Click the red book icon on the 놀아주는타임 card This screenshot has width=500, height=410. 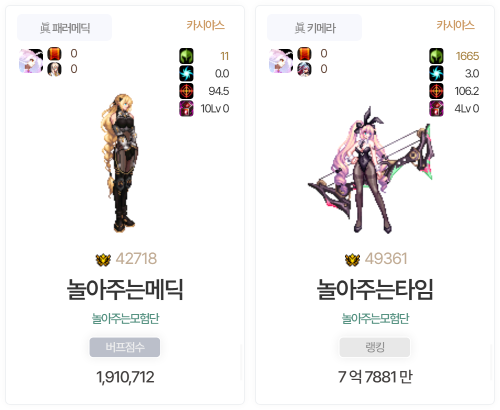click(x=304, y=54)
